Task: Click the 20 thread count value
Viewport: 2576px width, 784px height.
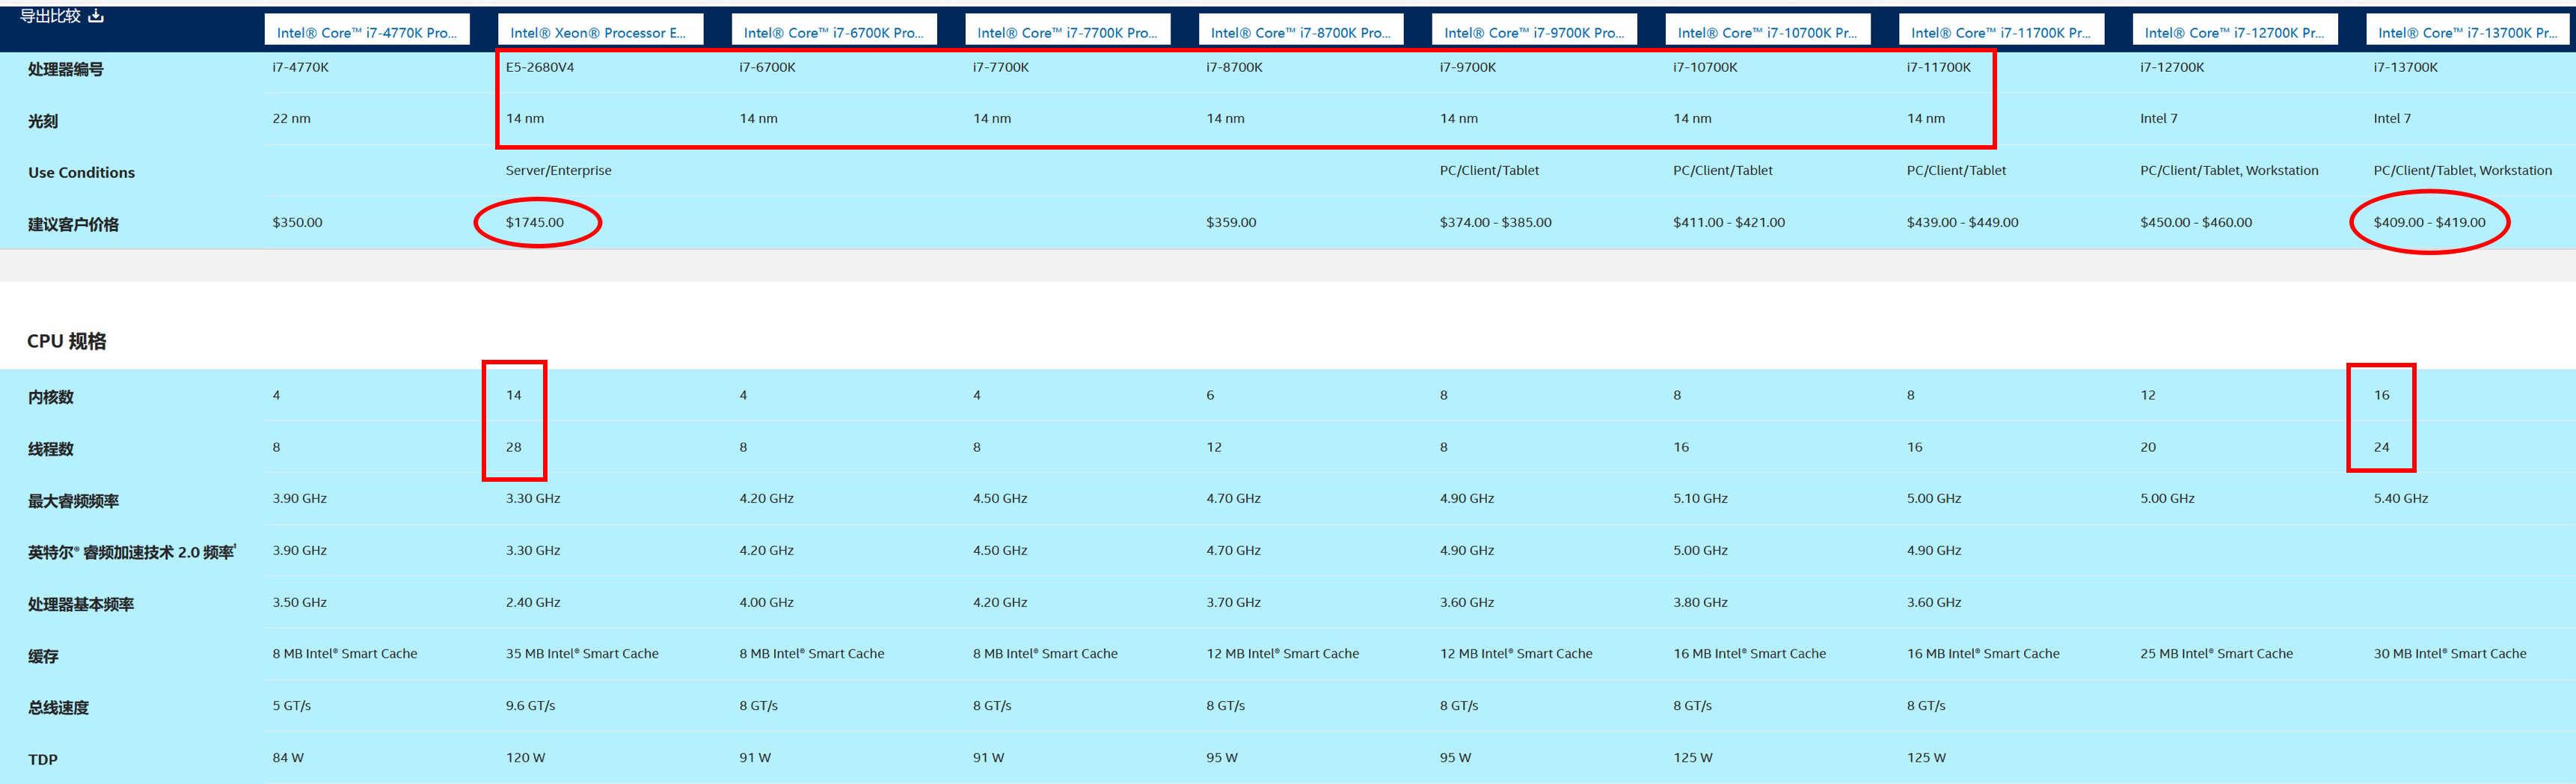Action: [2148, 447]
